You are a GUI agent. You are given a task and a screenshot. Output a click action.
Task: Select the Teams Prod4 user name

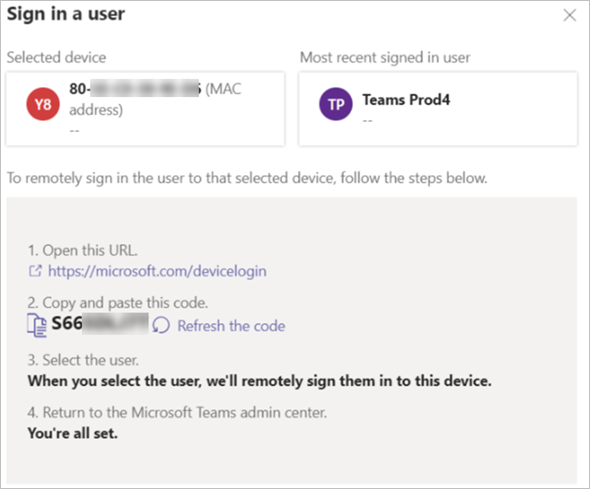[x=406, y=100]
